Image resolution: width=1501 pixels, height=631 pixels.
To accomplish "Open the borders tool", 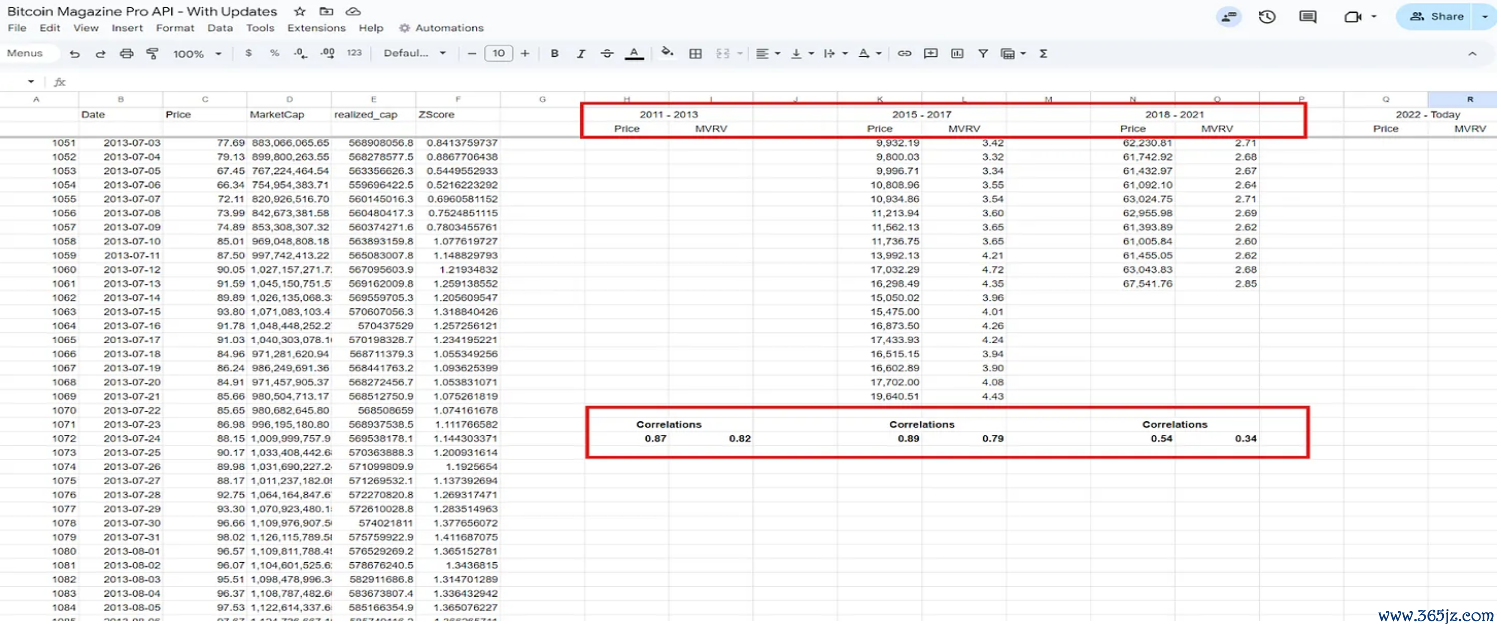I will point(696,54).
